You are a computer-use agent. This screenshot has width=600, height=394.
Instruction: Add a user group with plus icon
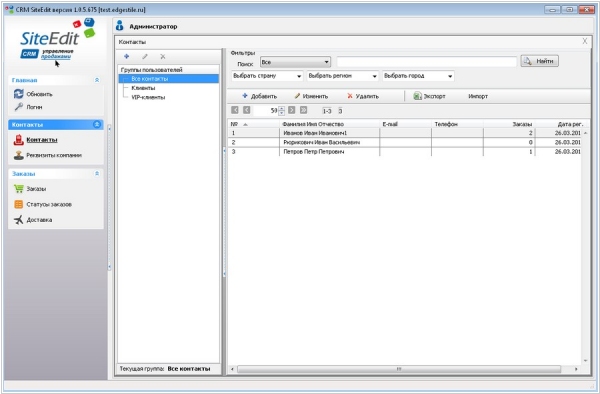(127, 56)
